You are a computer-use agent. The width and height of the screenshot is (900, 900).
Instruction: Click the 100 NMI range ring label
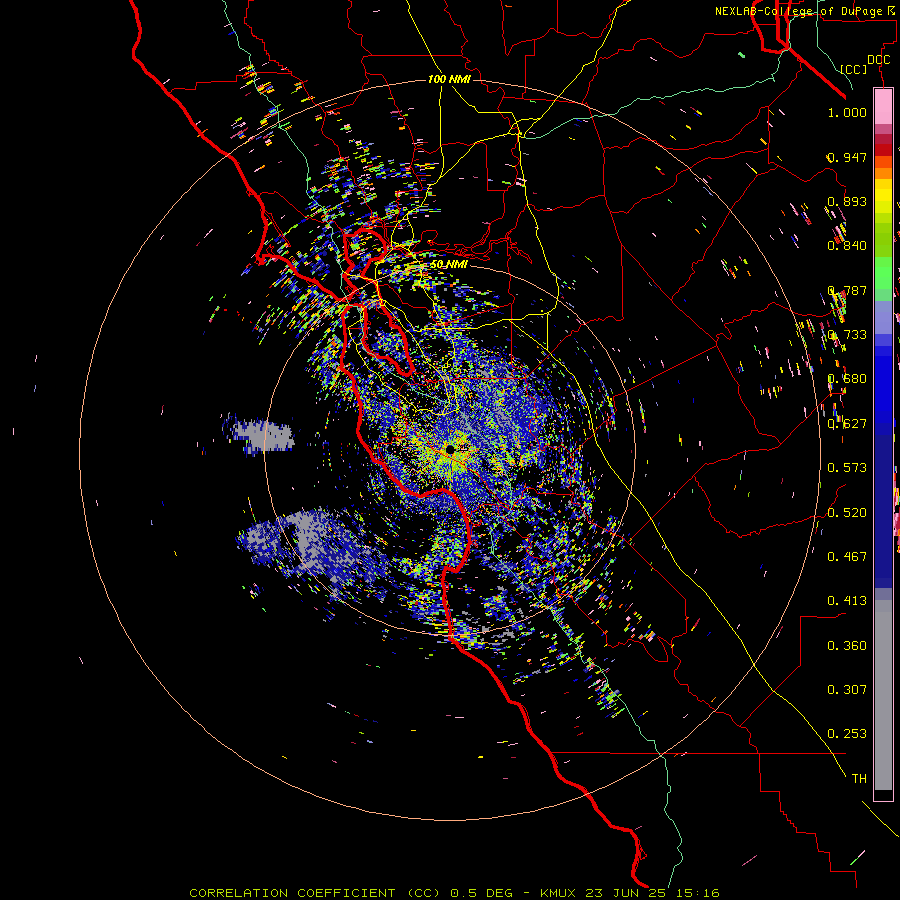pos(449,79)
